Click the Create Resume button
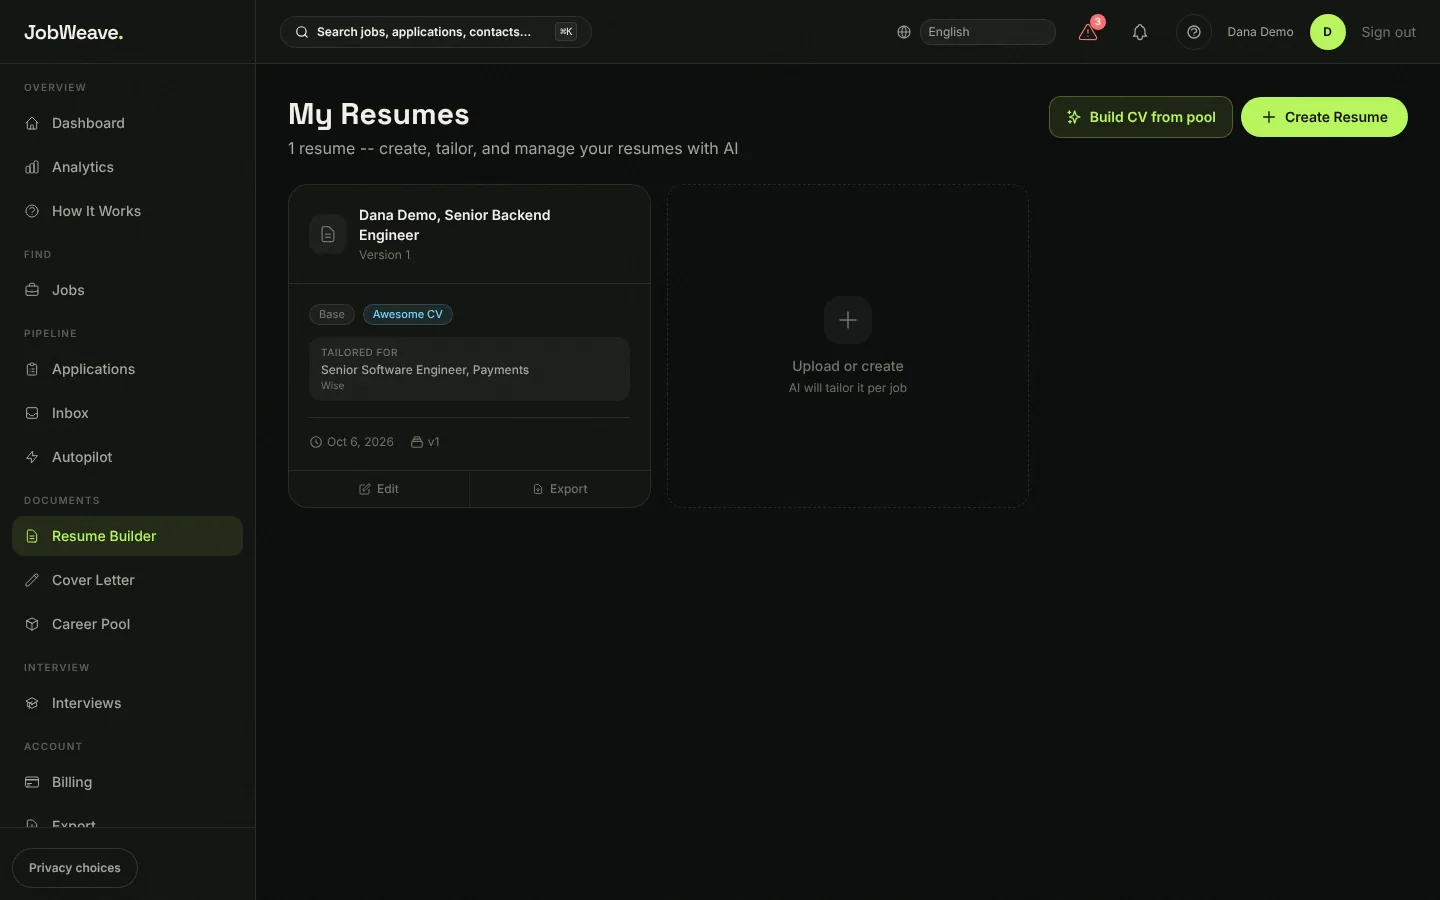This screenshot has height=900, width=1440. pyautogui.click(x=1324, y=117)
